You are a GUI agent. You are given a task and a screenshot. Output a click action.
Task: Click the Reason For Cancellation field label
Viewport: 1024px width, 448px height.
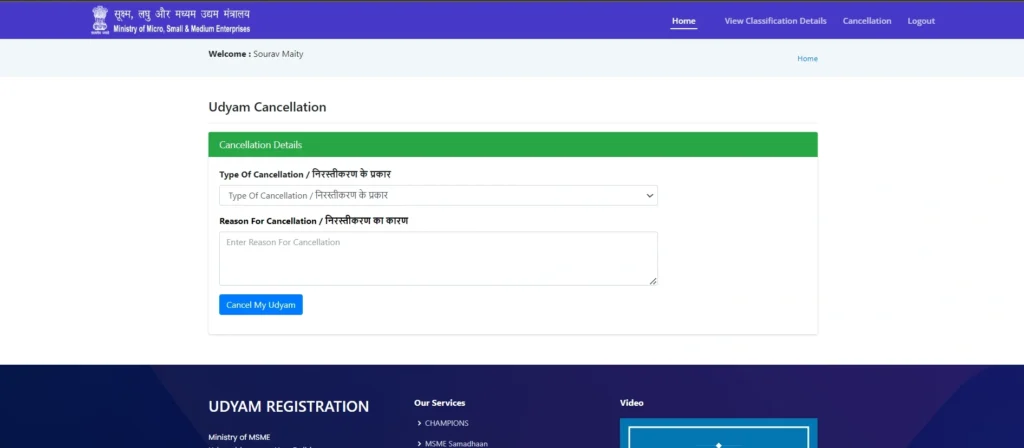tap(313, 221)
